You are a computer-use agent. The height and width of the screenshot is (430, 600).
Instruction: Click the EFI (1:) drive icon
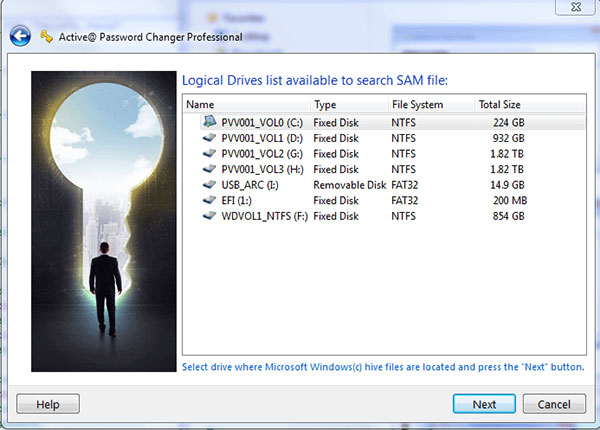pos(208,200)
